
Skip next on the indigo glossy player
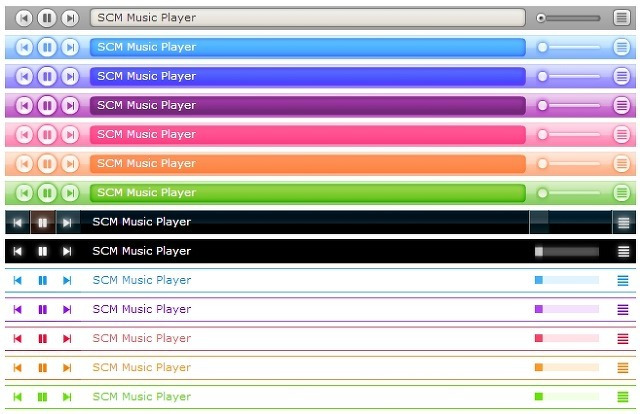point(70,76)
